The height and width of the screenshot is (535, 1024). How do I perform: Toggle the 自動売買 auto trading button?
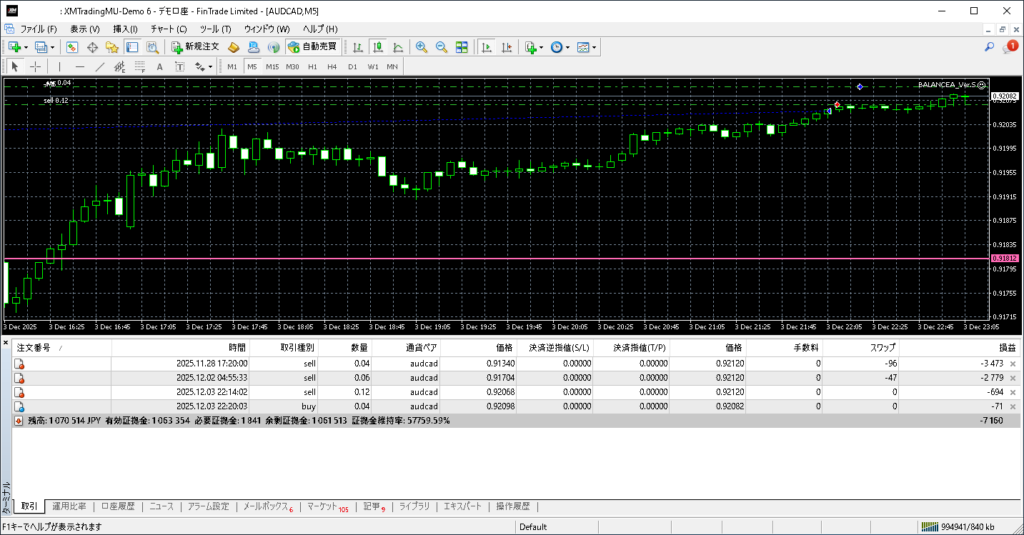click(x=312, y=47)
